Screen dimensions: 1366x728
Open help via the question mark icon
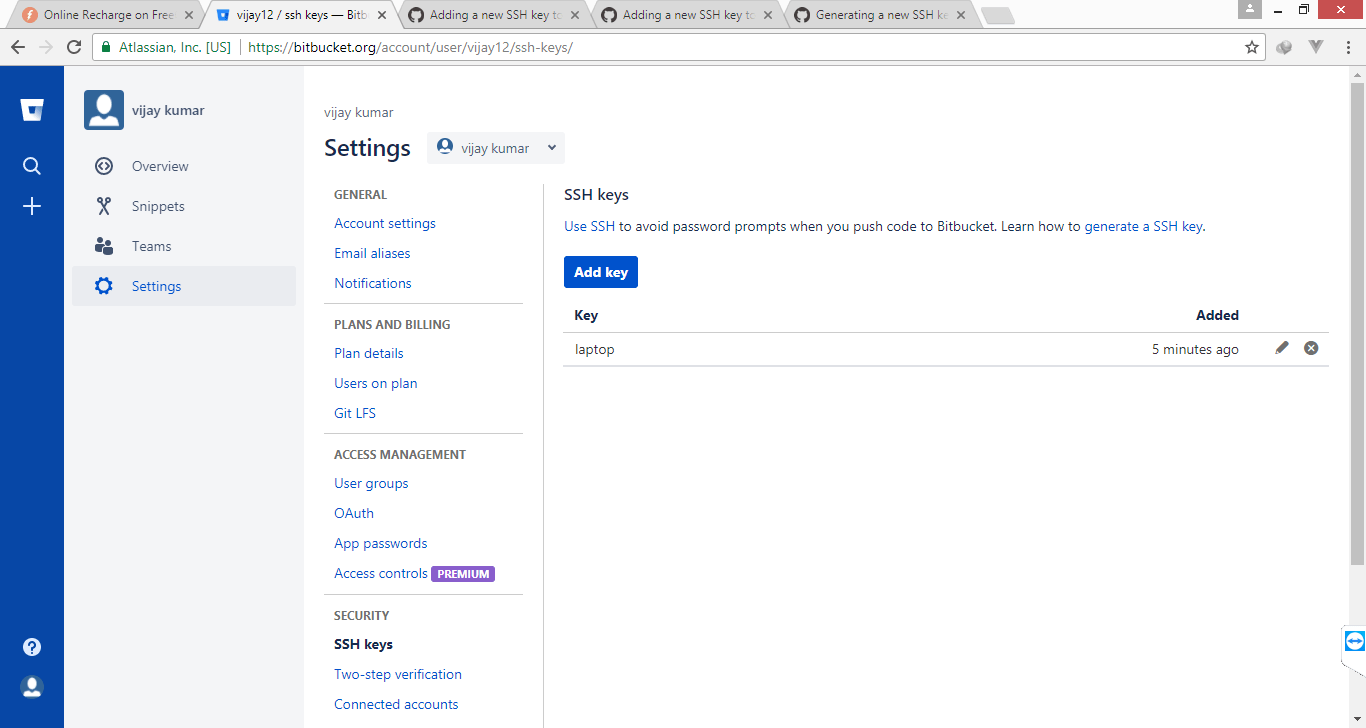31,646
